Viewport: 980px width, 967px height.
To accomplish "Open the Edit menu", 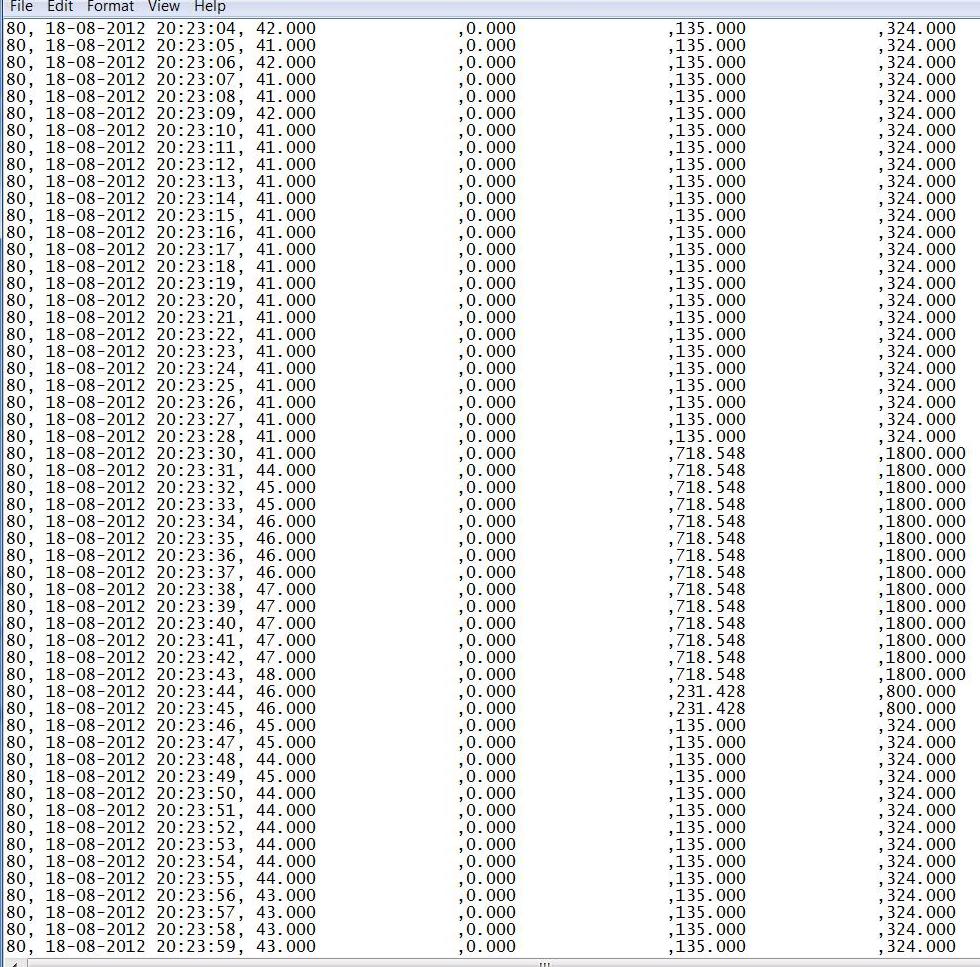I will tap(60, 6).
